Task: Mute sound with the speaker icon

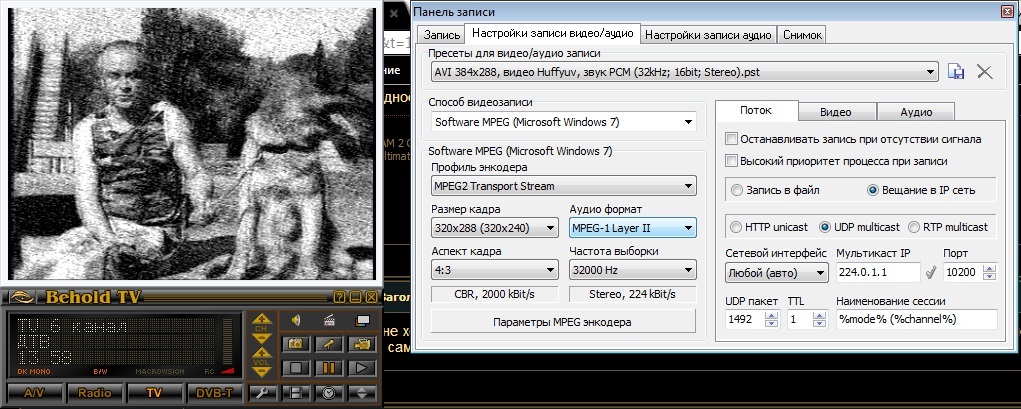Action: 297,320
